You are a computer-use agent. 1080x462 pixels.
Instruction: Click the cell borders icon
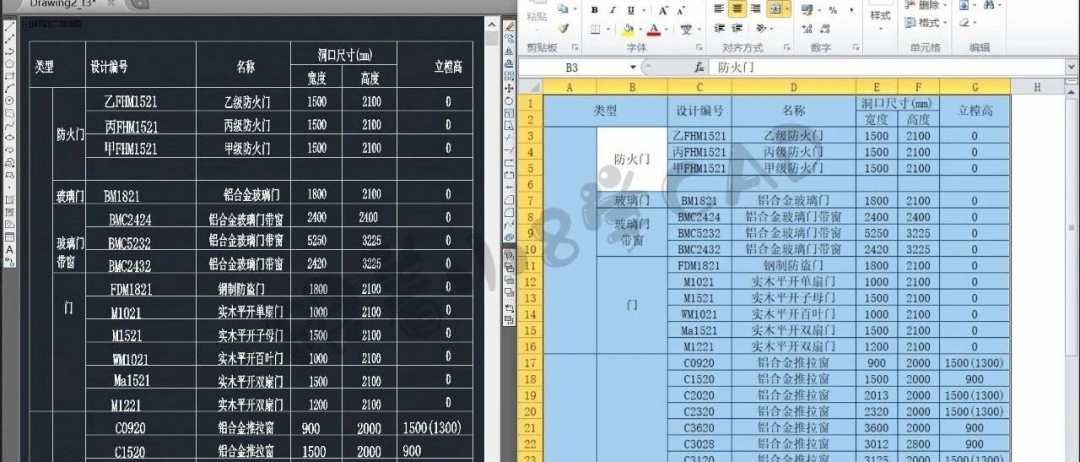point(594,30)
